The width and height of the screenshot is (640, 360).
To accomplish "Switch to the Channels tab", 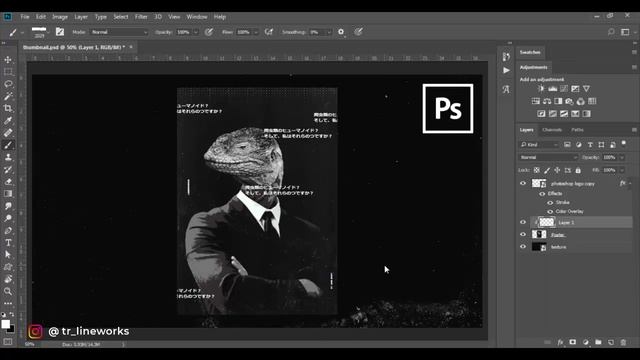I will point(552,130).
